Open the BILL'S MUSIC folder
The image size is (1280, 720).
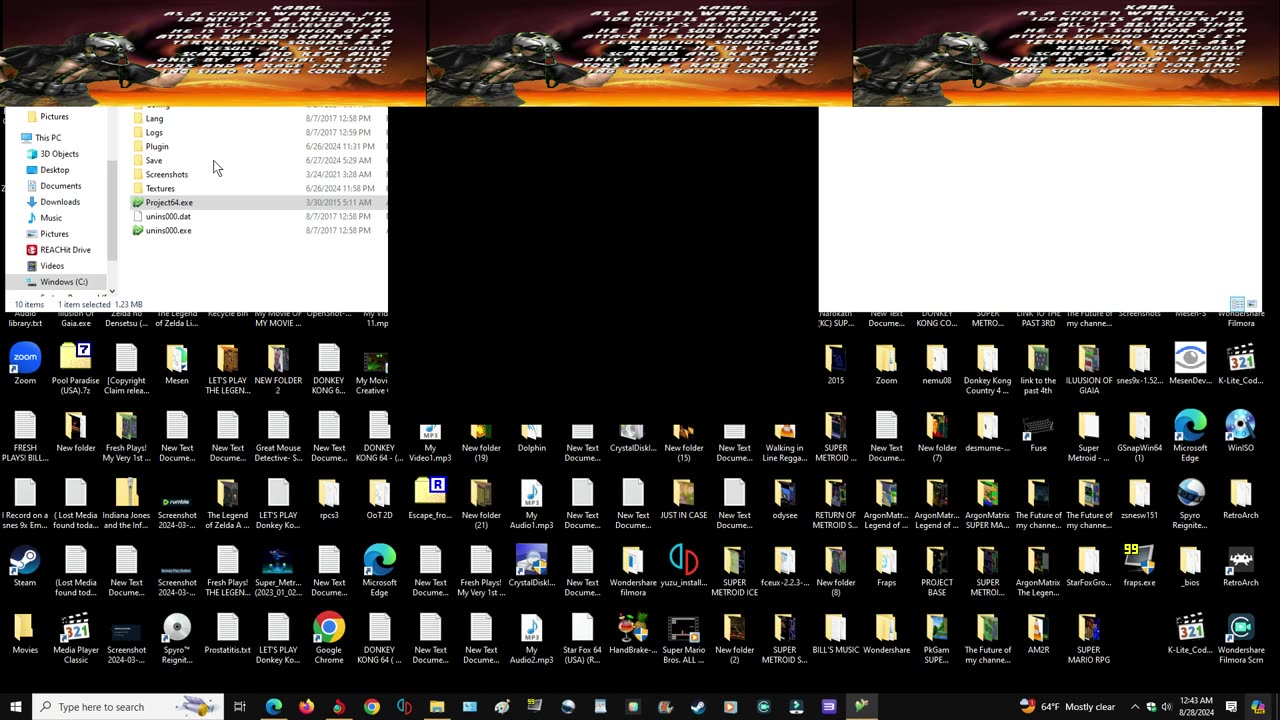[x=835, y=634]
